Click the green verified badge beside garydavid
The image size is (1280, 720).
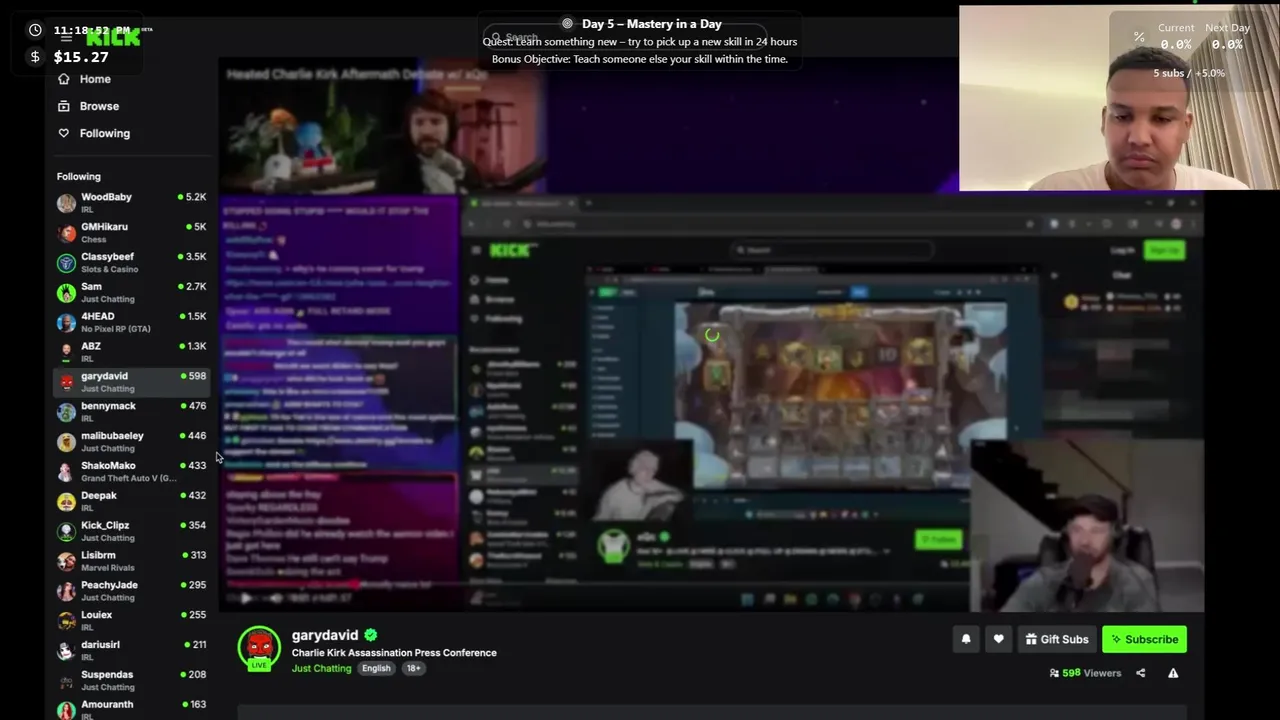click(x=371, y=635)
